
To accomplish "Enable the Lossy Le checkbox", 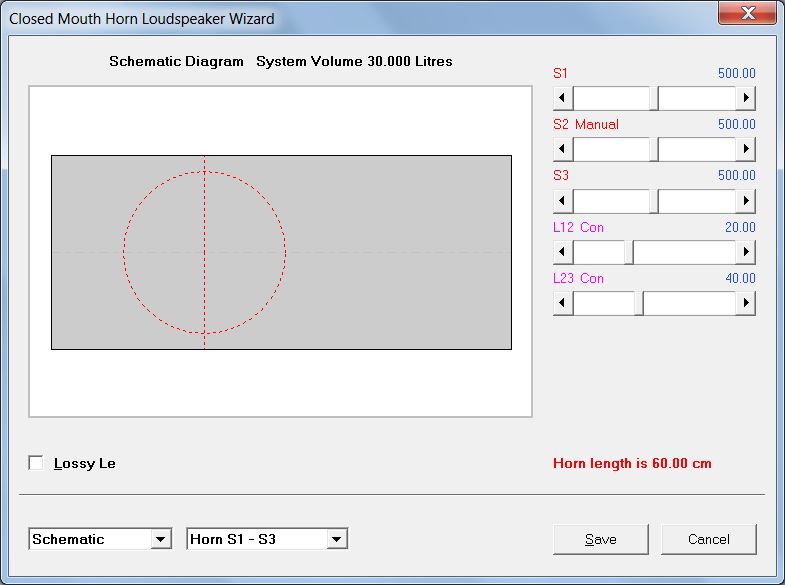I will click(36, 463).
